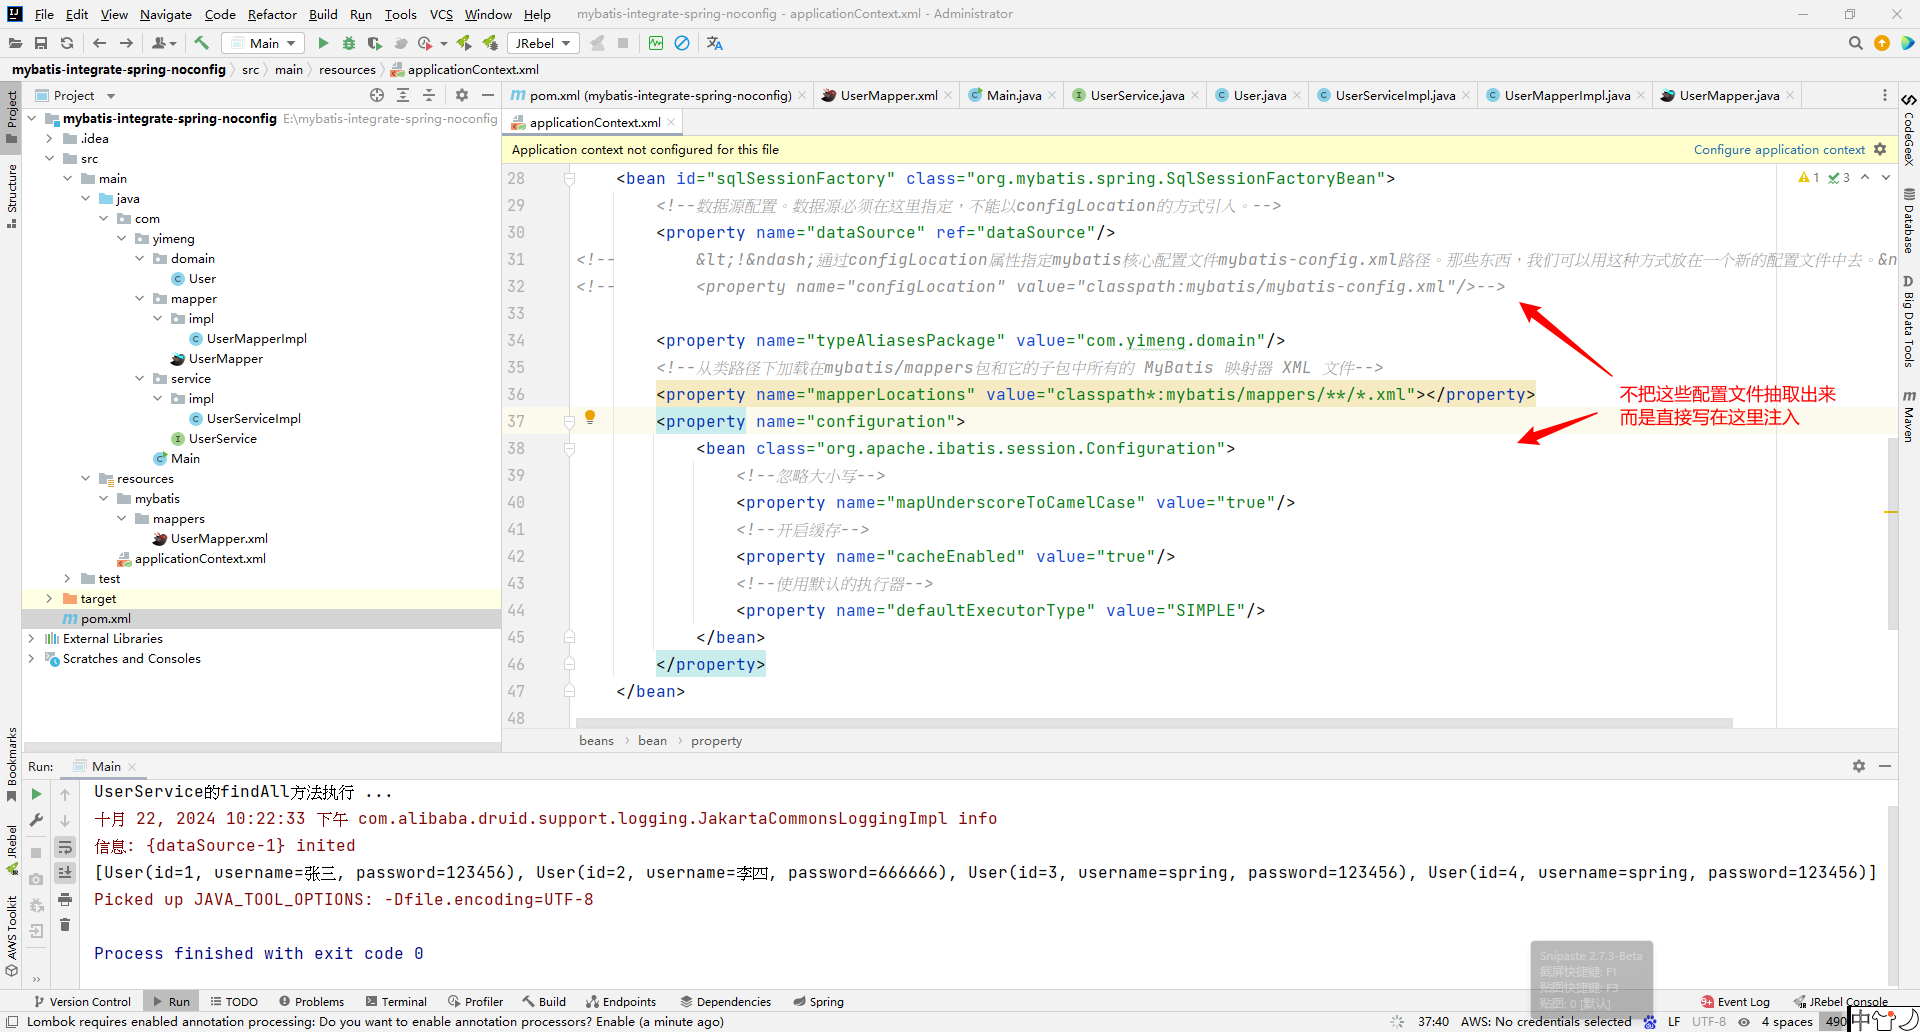Screen dimensions: 1920x1032
Task: Open Run panel settings gear
Action: (1859, 766)
